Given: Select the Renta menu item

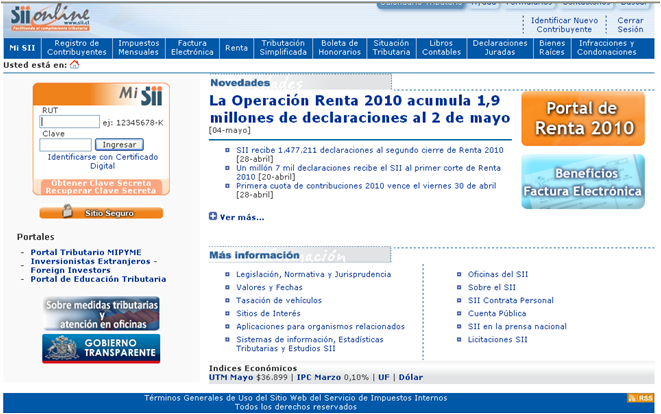Looking at the screenshot, I should click(236, 48).
